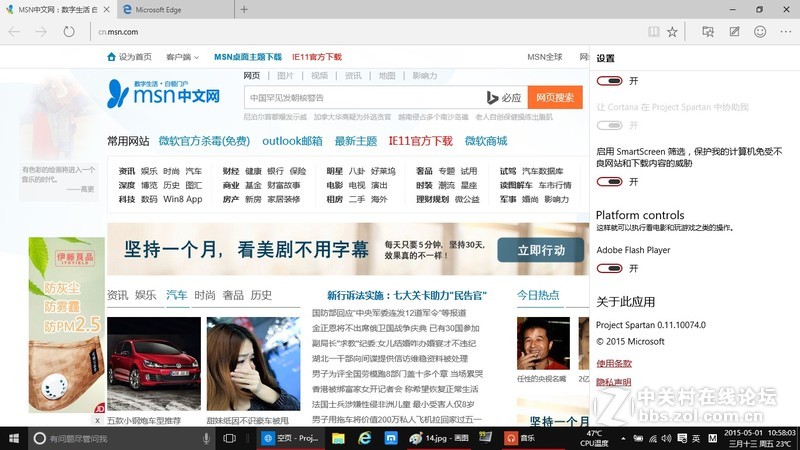
Task: Select 汽车 news tab
Action: click(177, 295)
